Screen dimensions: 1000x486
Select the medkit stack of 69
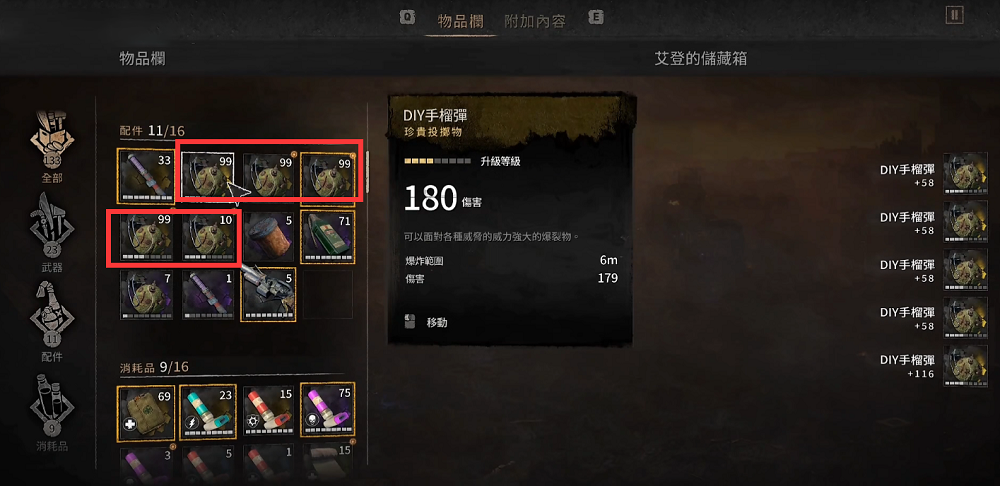[145, 412]
